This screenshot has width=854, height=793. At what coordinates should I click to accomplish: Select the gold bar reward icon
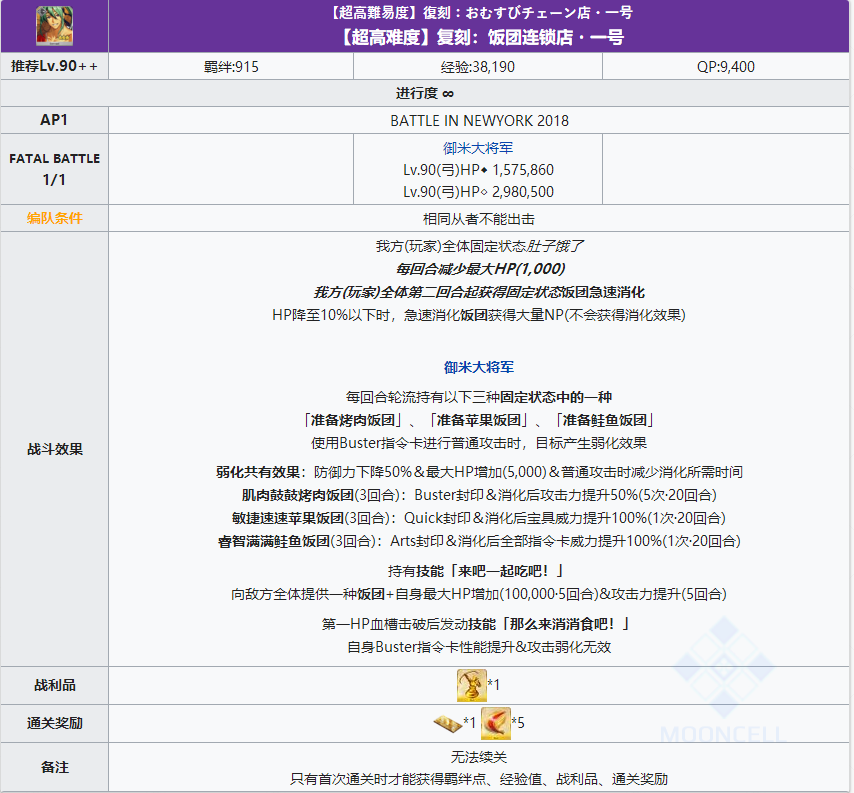tap(448, 723)
